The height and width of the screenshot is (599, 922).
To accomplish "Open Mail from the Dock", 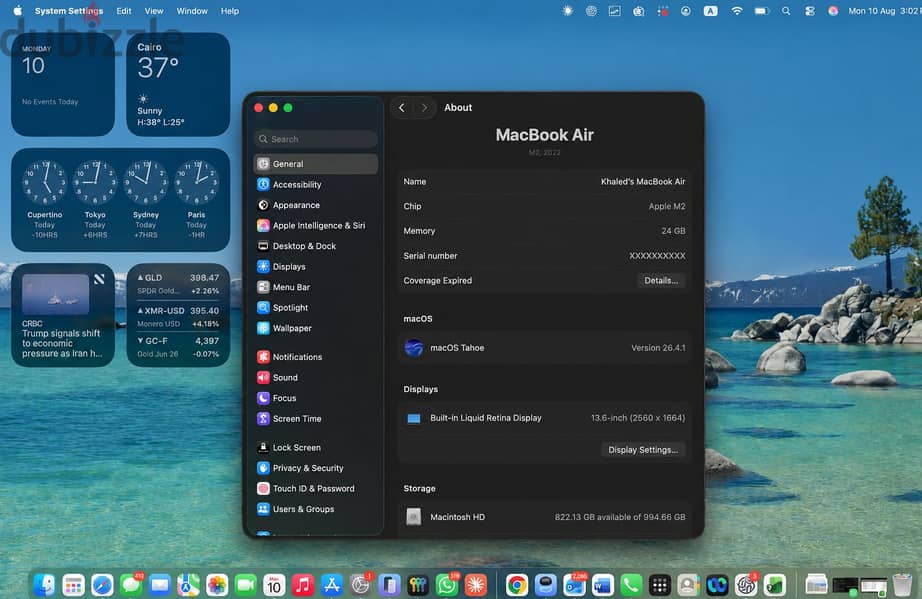I will pos(160,585).
